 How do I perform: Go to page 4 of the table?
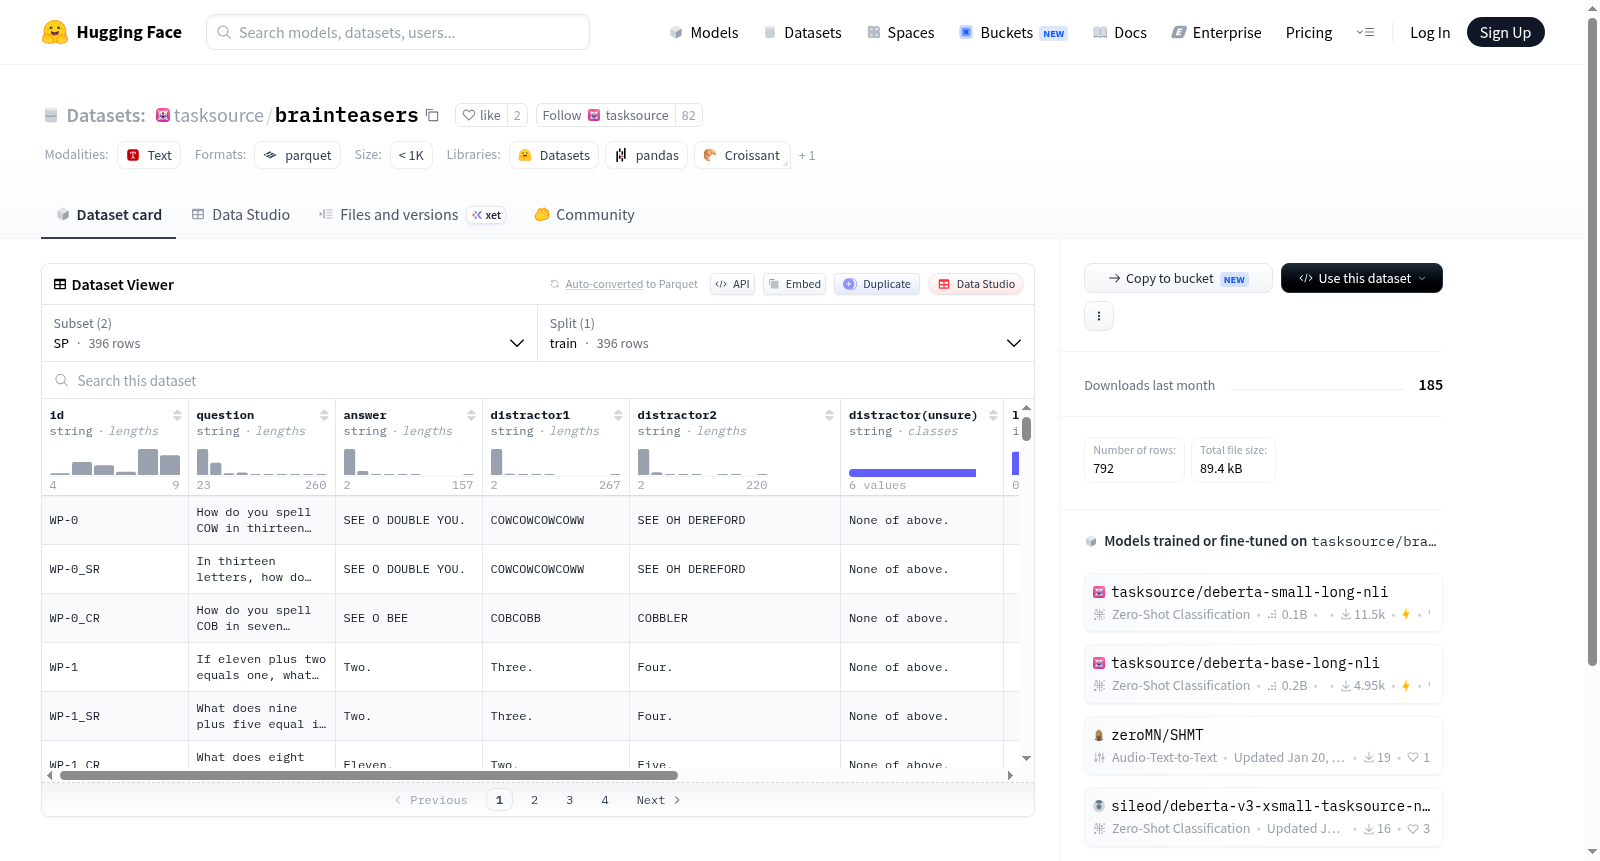604,800
